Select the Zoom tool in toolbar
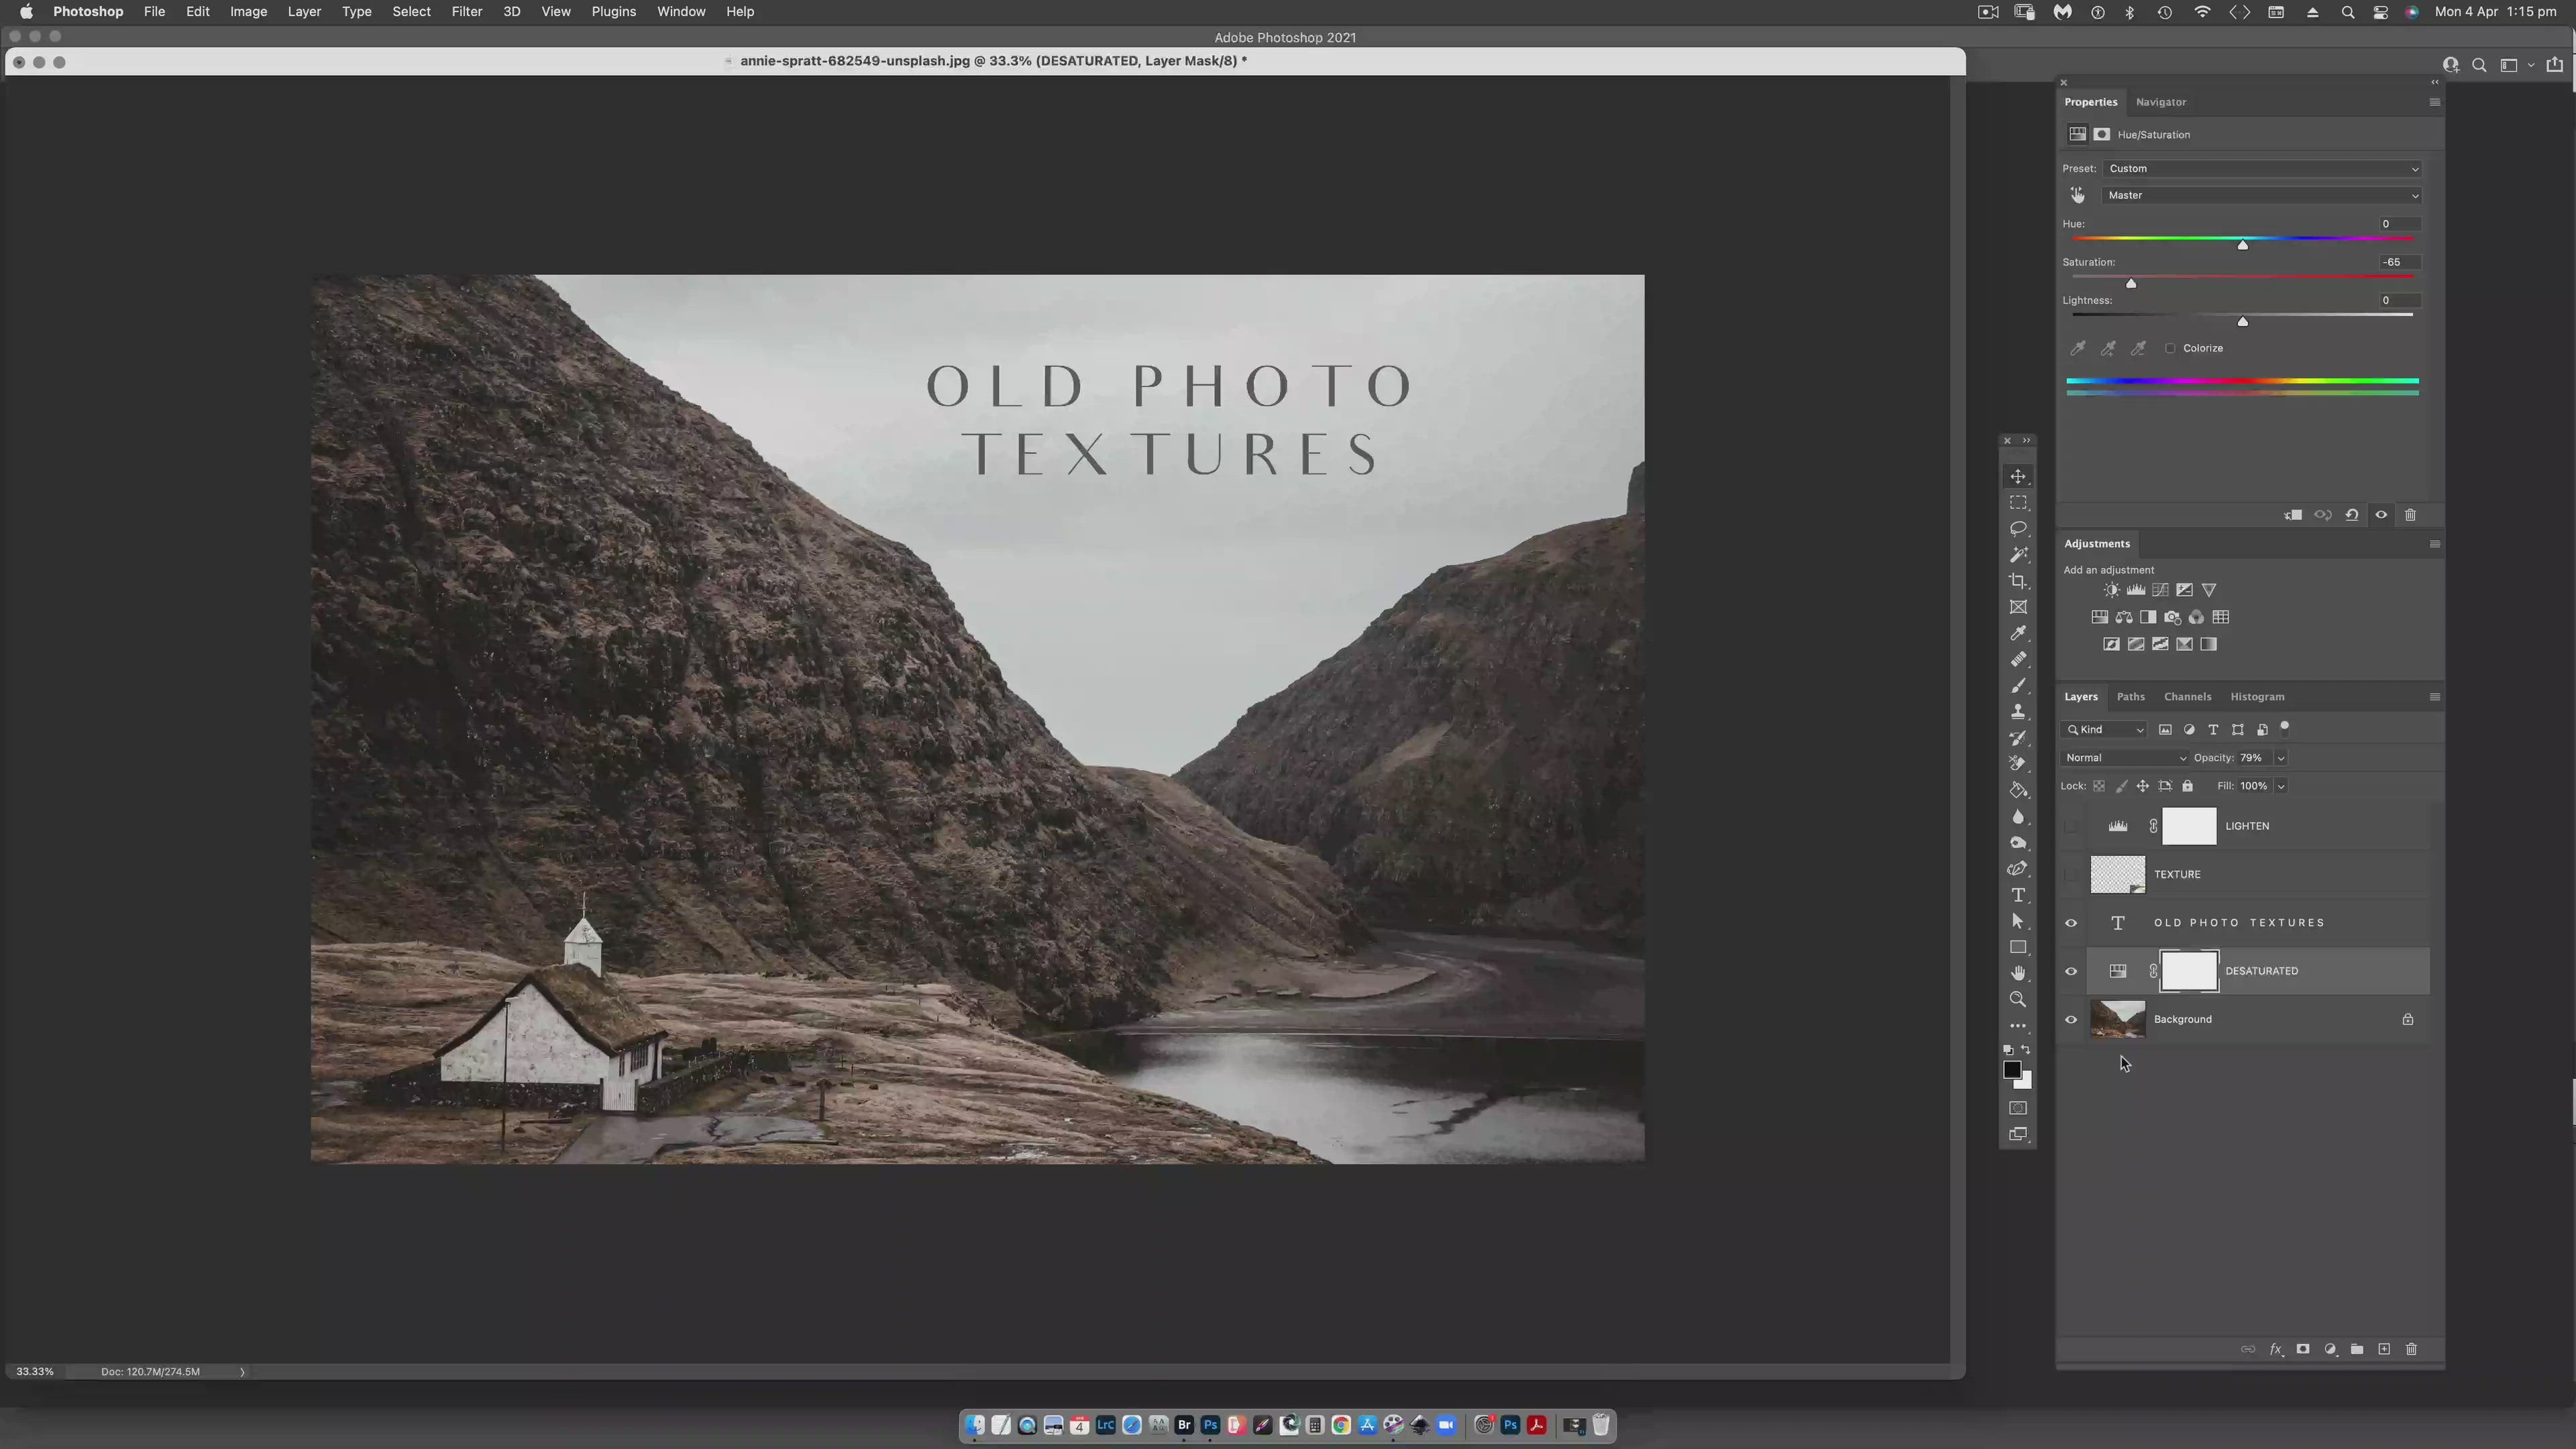Screen dimensions: 2576x1449 [x=2018, y=999]
